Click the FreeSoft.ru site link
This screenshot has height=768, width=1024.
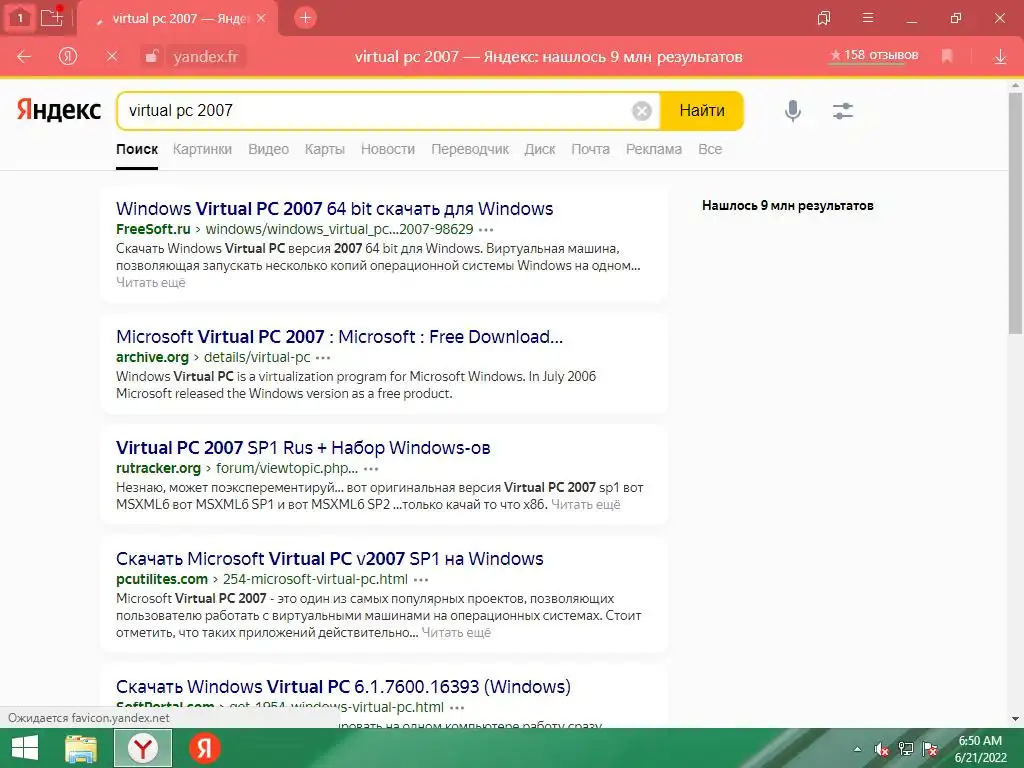(153, 229)
